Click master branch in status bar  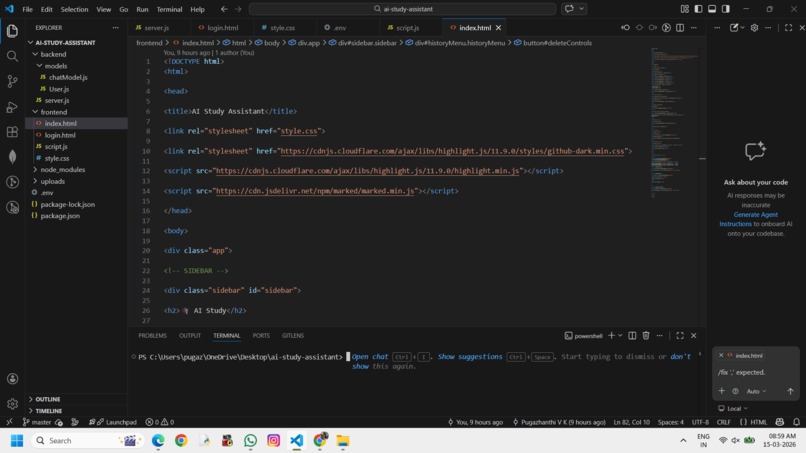click(37, 422)
